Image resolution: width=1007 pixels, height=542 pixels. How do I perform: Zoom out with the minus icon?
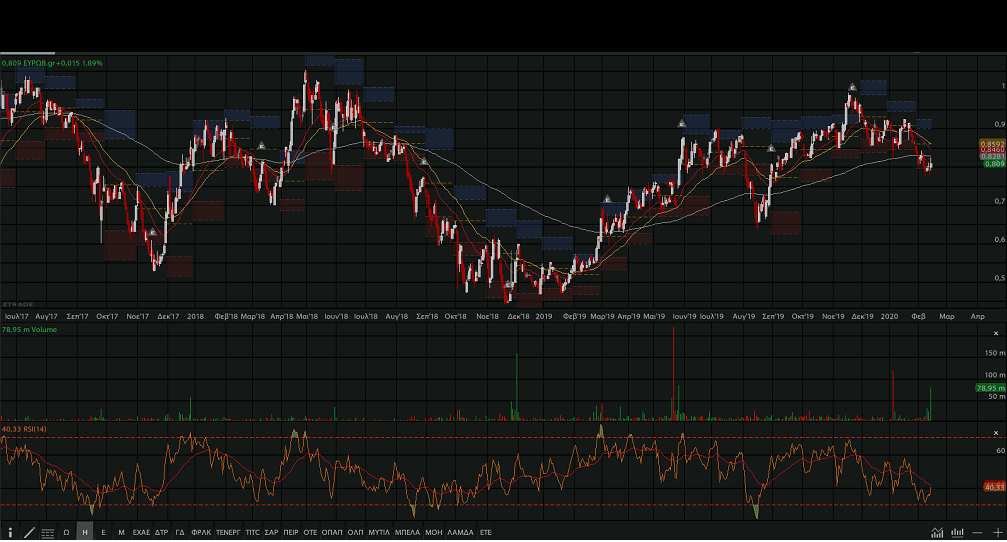pyautogui.click(x=977, y=532)
